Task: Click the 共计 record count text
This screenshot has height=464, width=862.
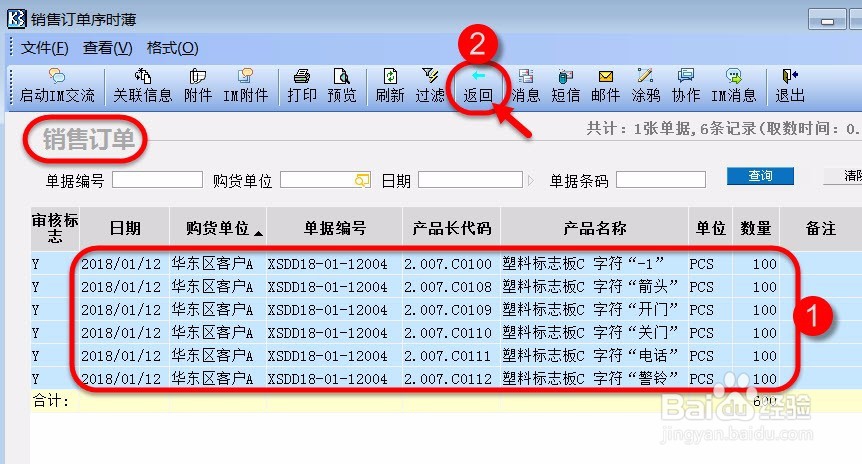Action: [x=723, y=129]
